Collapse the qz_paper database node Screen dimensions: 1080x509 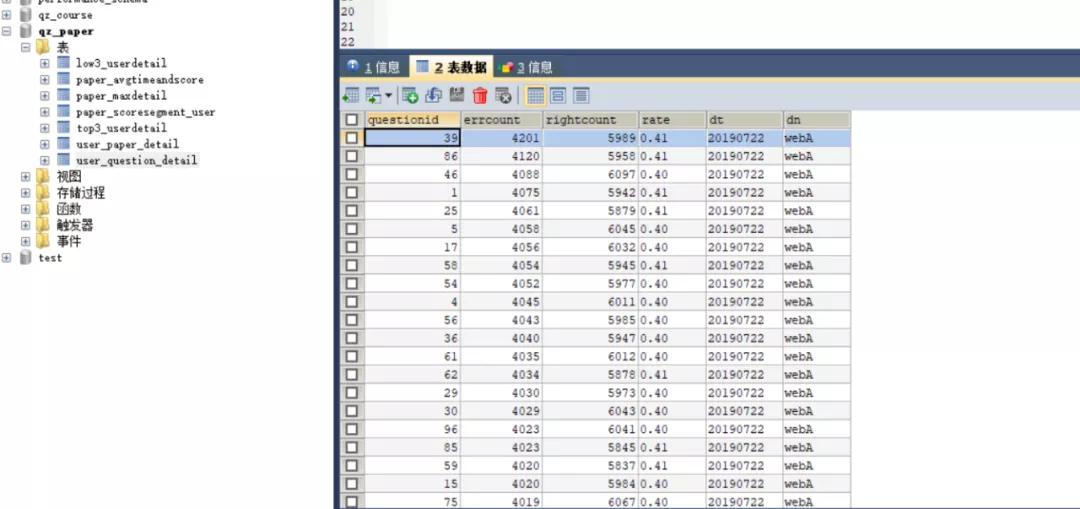pyautogui.click(x=8, y=31)
